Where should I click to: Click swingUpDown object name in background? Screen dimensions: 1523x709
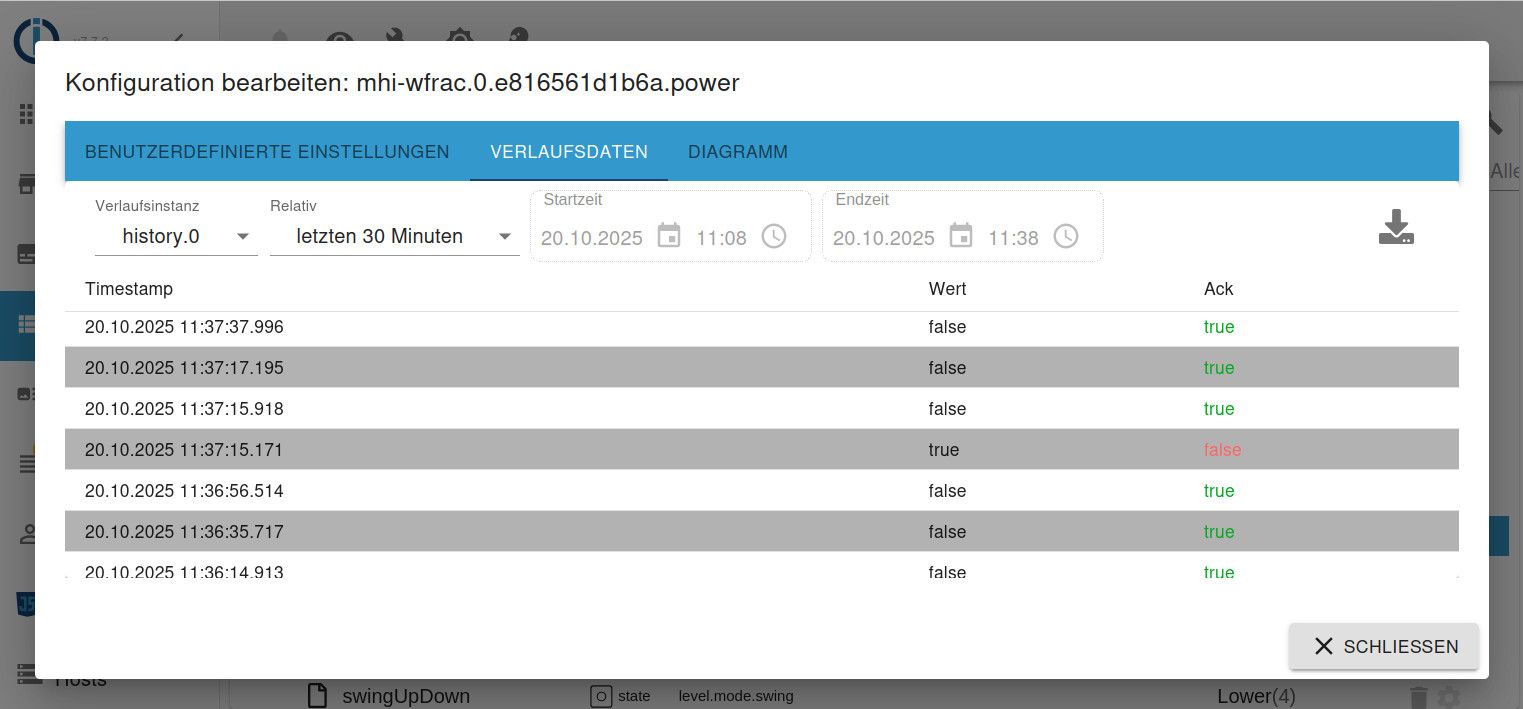coord(406,696)
